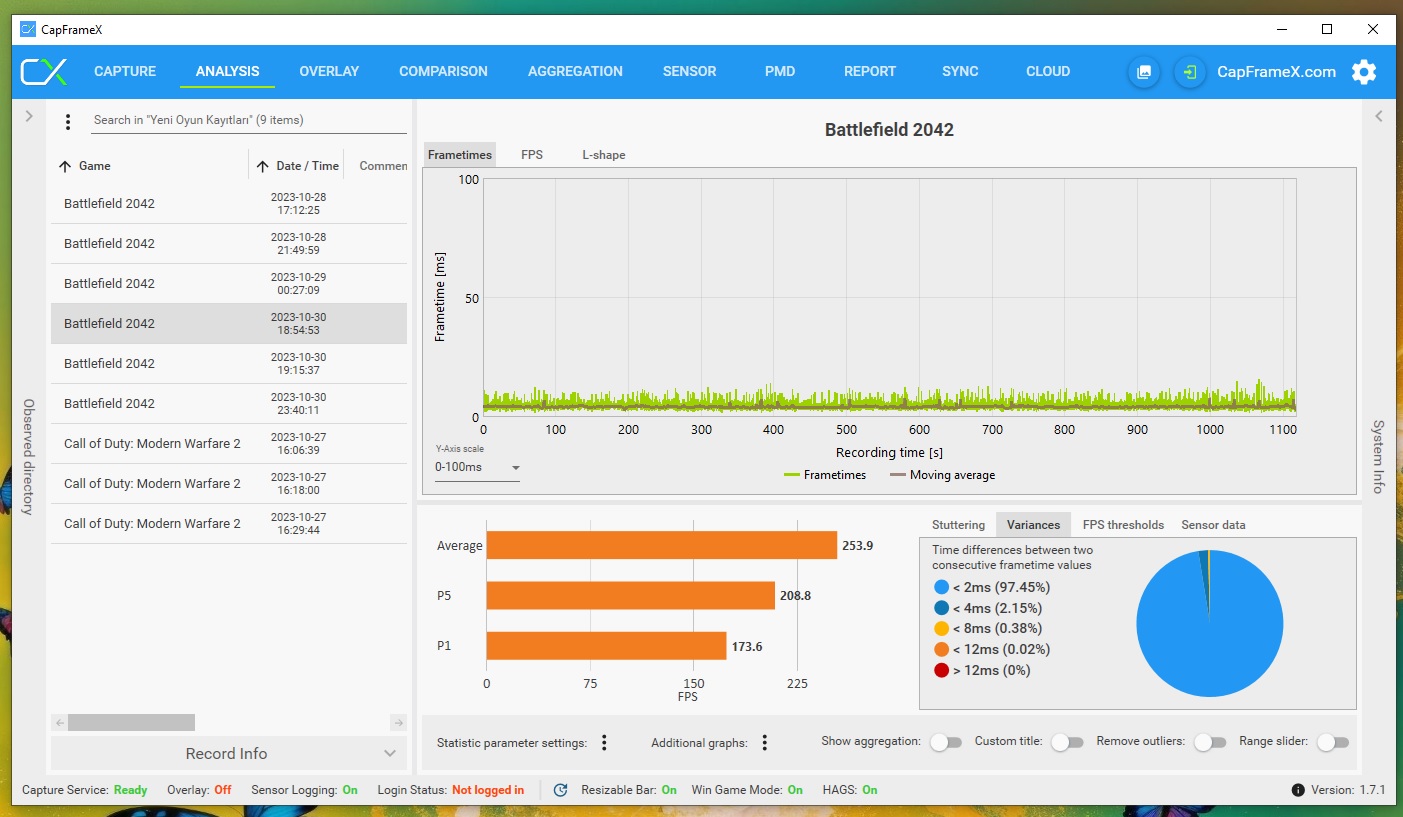This screenshot has height=817, width=1403.
Task: Click the CapFrameX title bar app icon
Action: tap(28, 29)
